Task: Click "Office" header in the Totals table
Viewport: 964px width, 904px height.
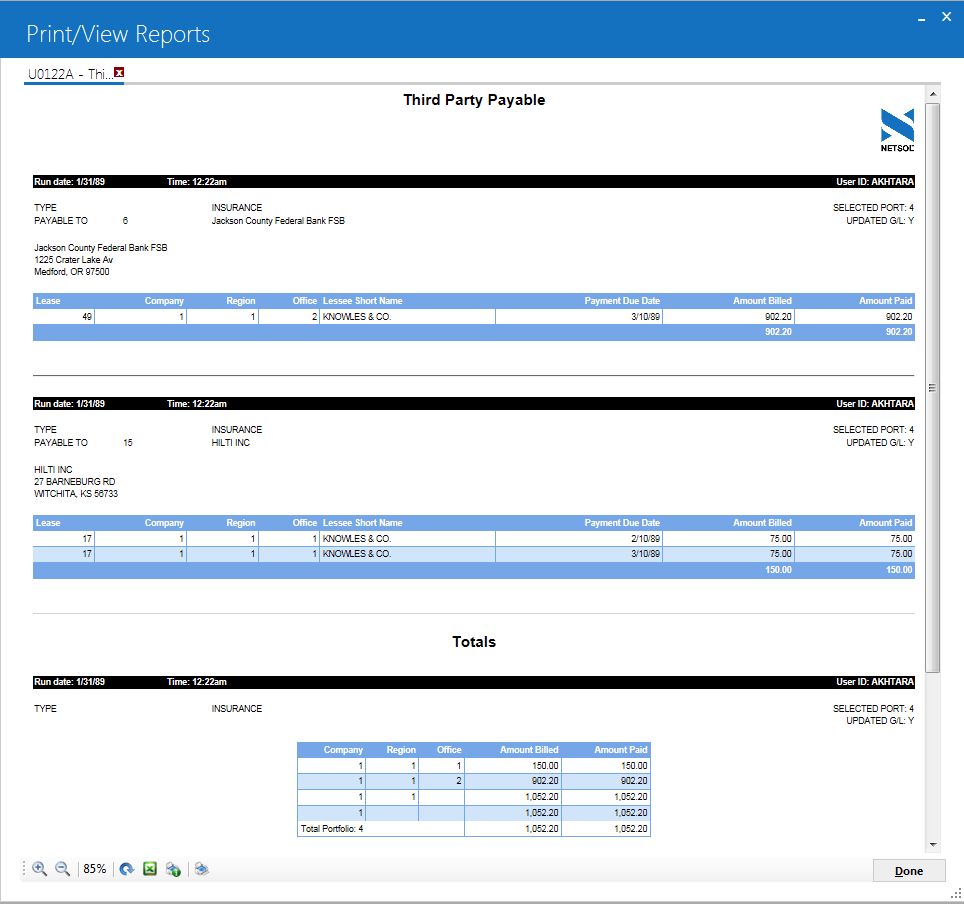Action: pyautogui.click(x=449, y=750)
